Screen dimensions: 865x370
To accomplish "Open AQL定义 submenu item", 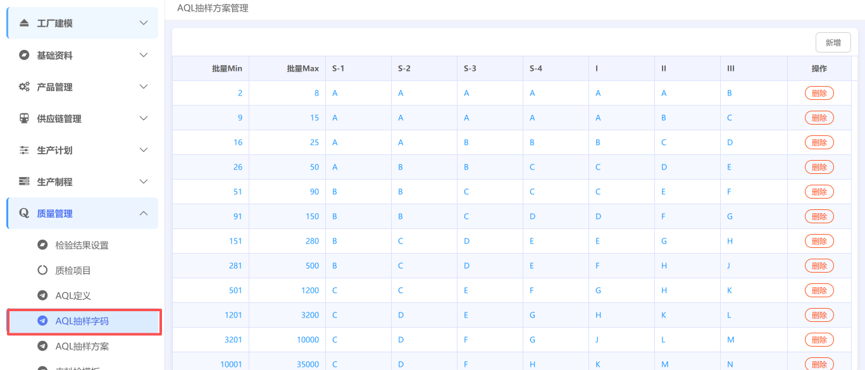I will coord(83,296).
